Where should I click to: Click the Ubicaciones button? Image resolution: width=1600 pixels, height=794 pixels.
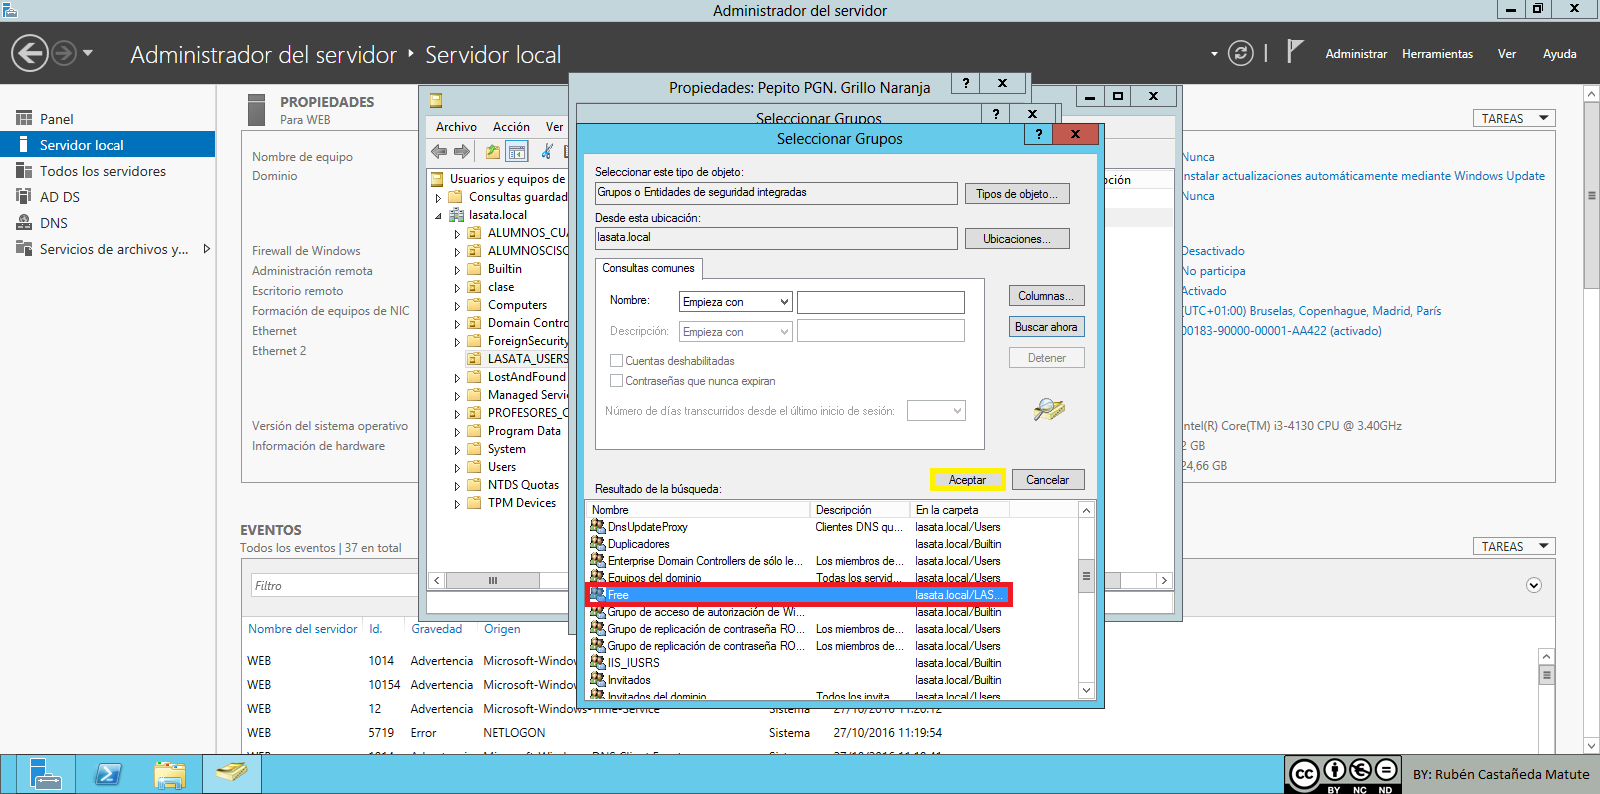(x=1017, y=239)
